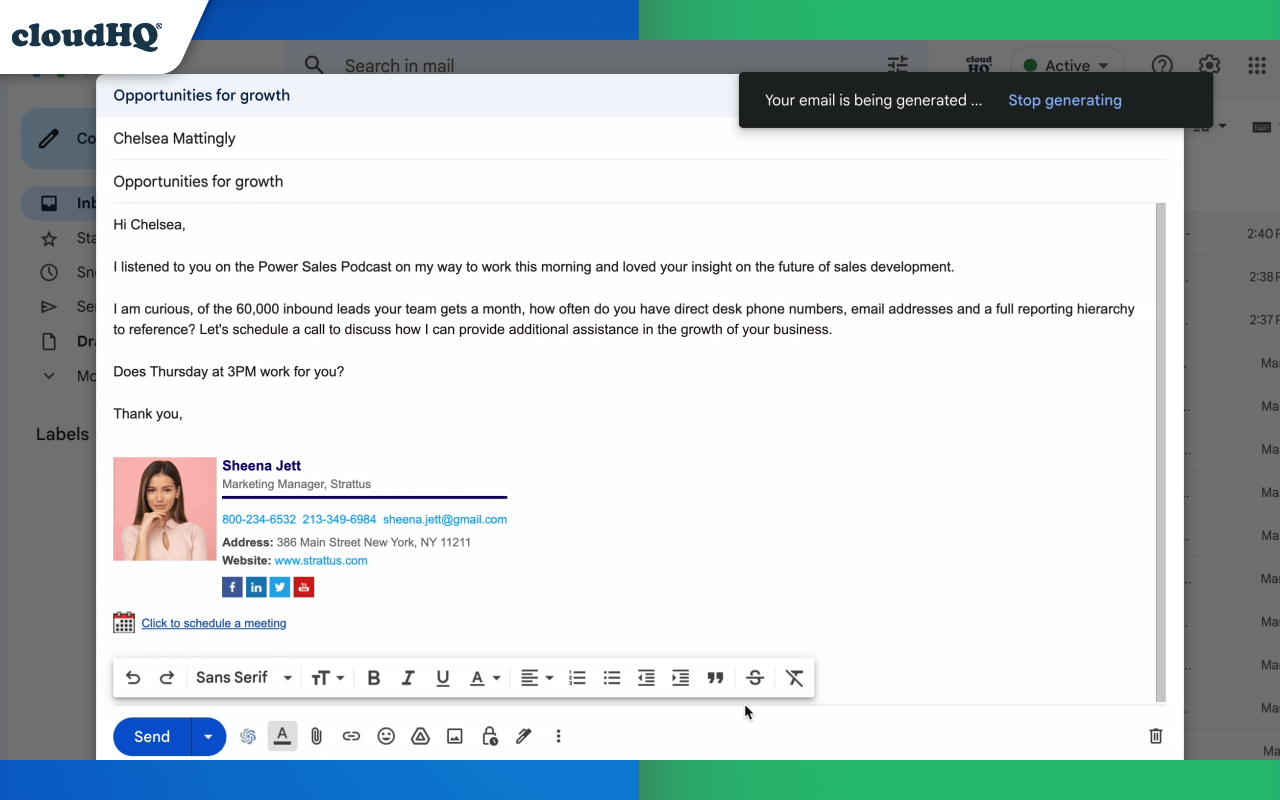Insert a photo into the message

[x=455, y=736]
